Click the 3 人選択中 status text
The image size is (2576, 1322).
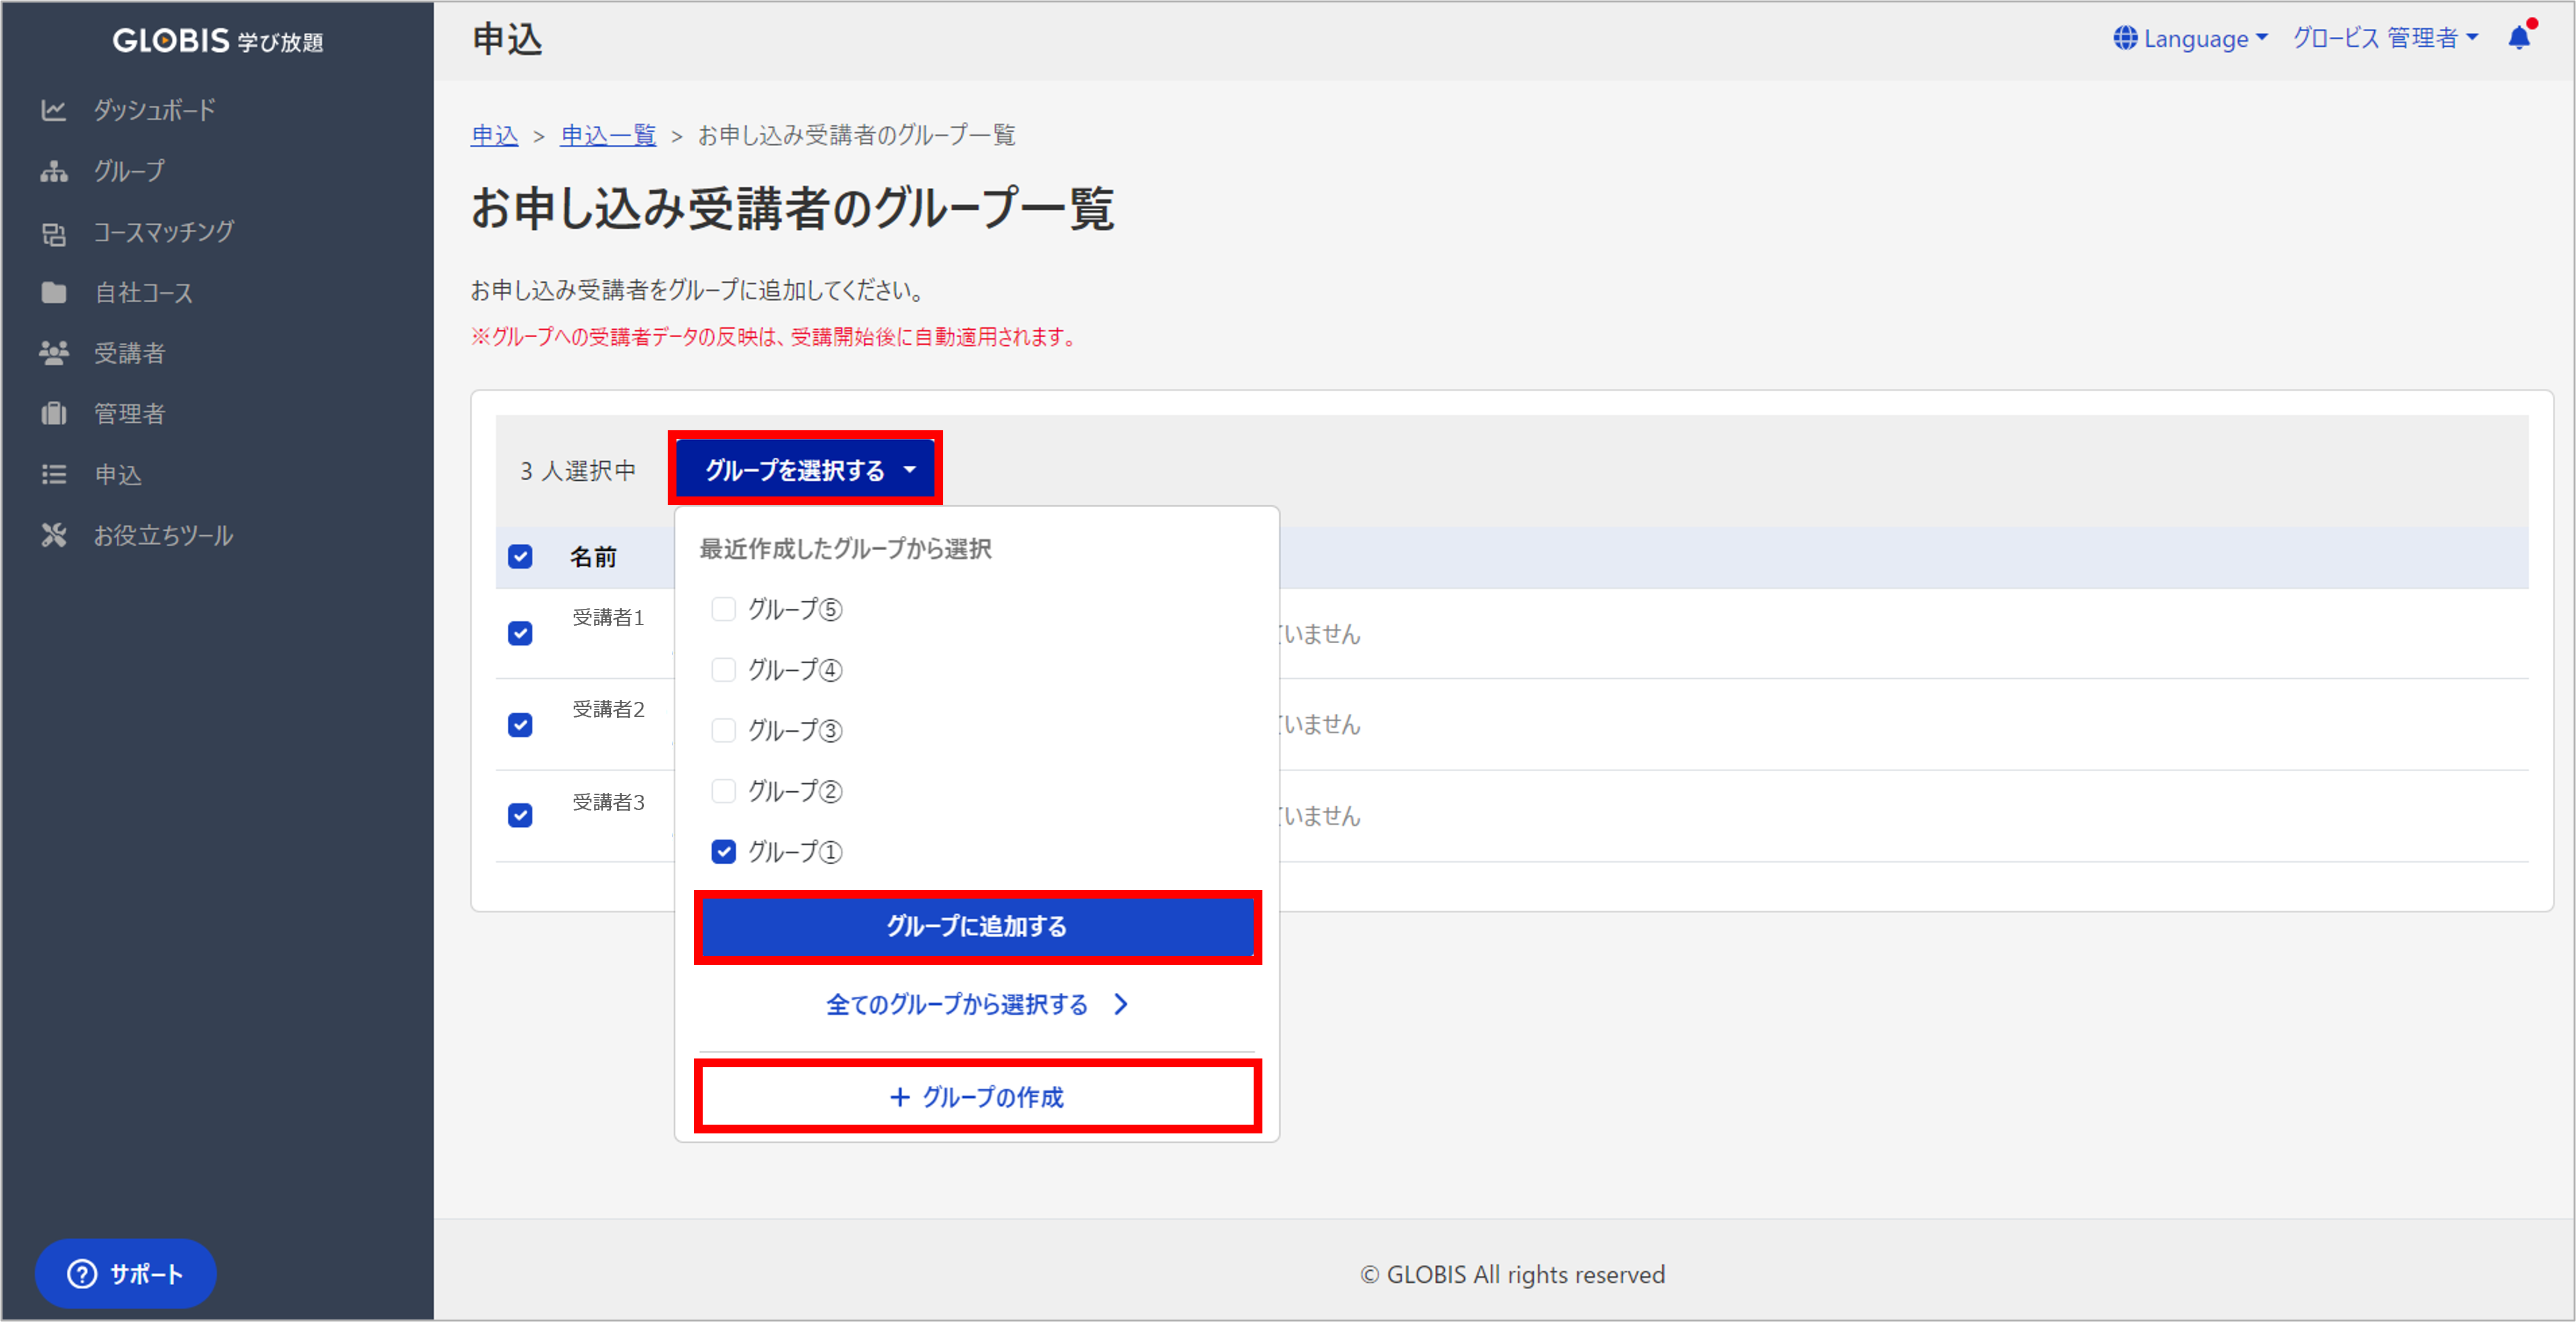578,471
